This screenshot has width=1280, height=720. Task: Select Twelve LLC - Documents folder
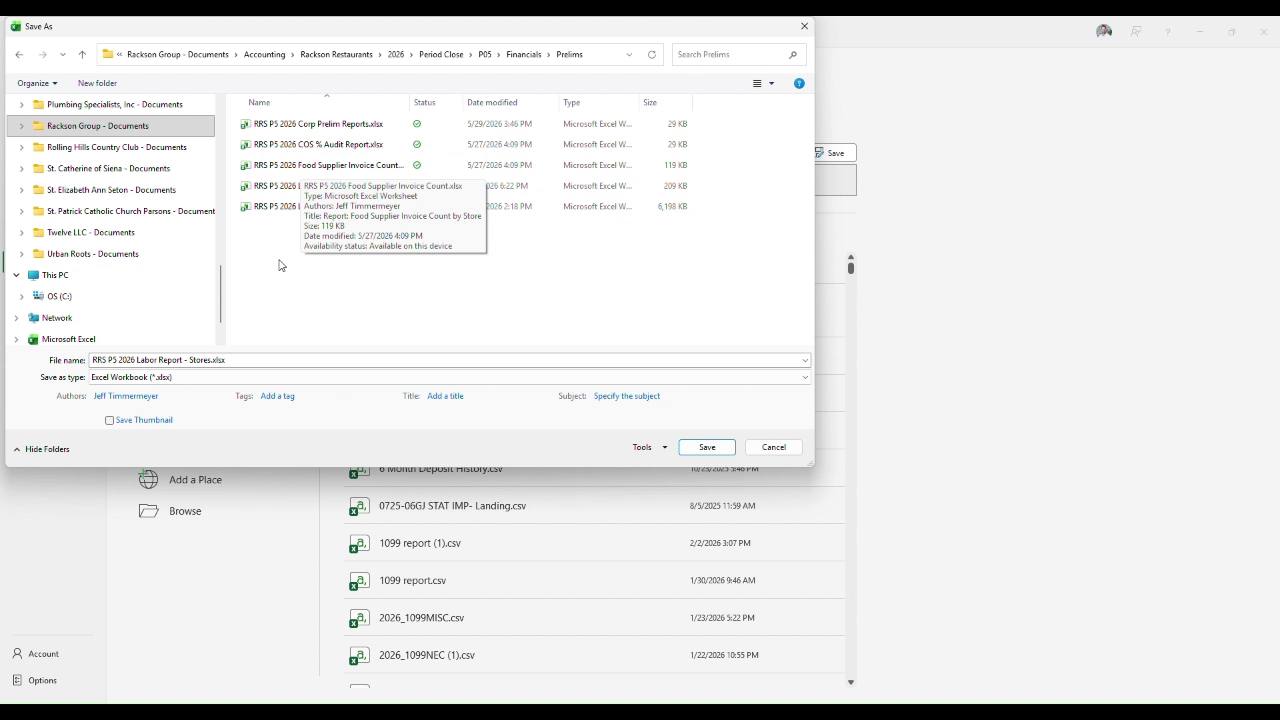[x=90, y=233]
